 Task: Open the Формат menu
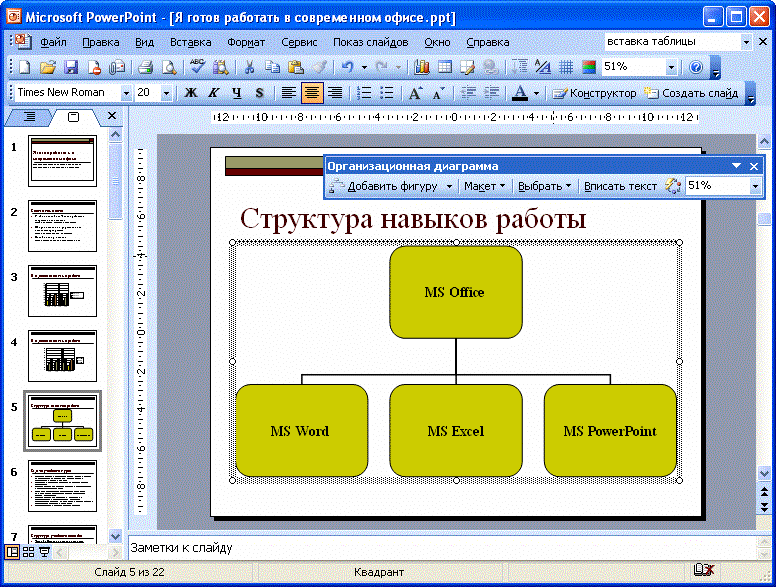click(246, 43)
